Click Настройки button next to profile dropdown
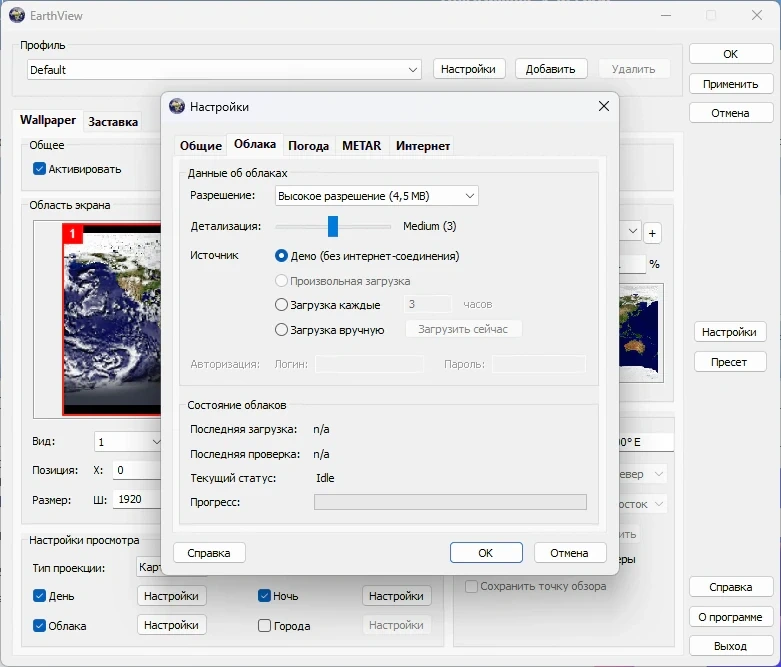Screen dimensions: 781x667 point(469,69)
